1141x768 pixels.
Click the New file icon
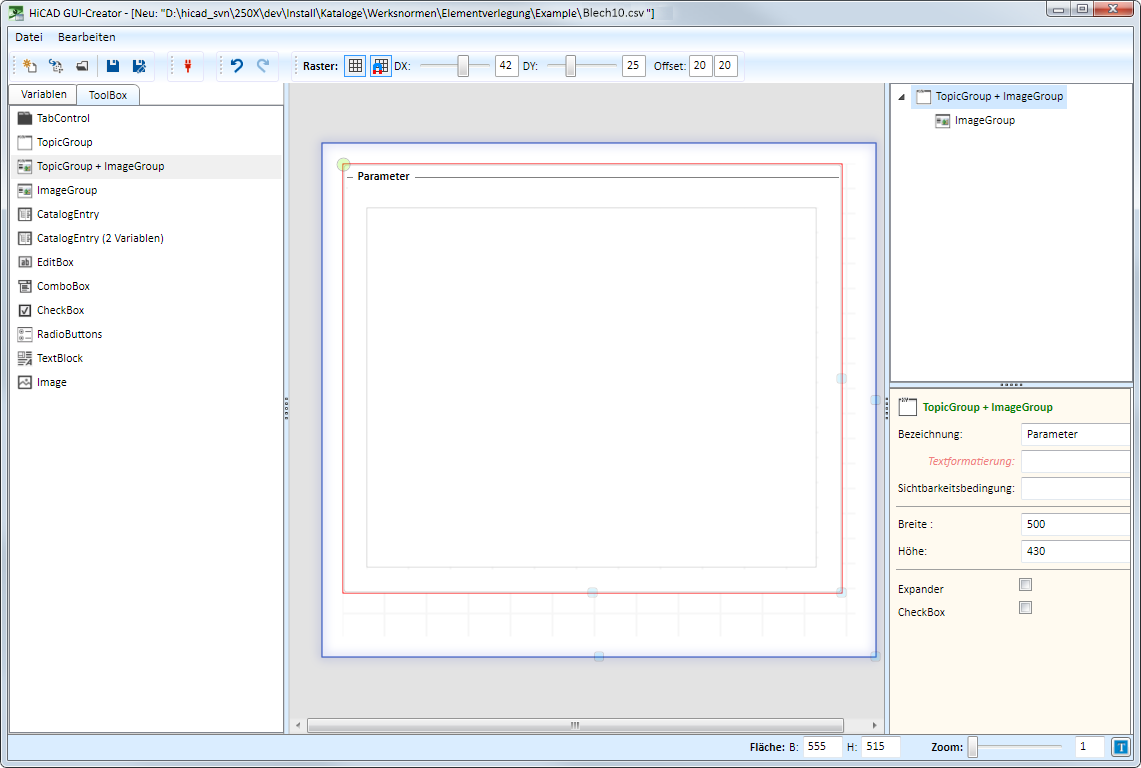pos(30,66)
